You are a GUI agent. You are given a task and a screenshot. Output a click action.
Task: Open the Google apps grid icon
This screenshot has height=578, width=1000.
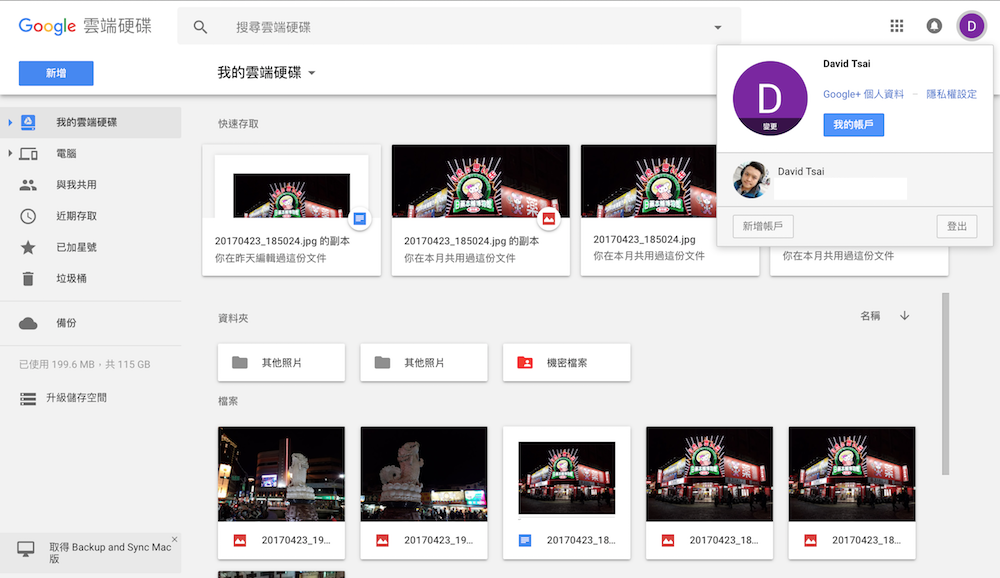(897, 26)
